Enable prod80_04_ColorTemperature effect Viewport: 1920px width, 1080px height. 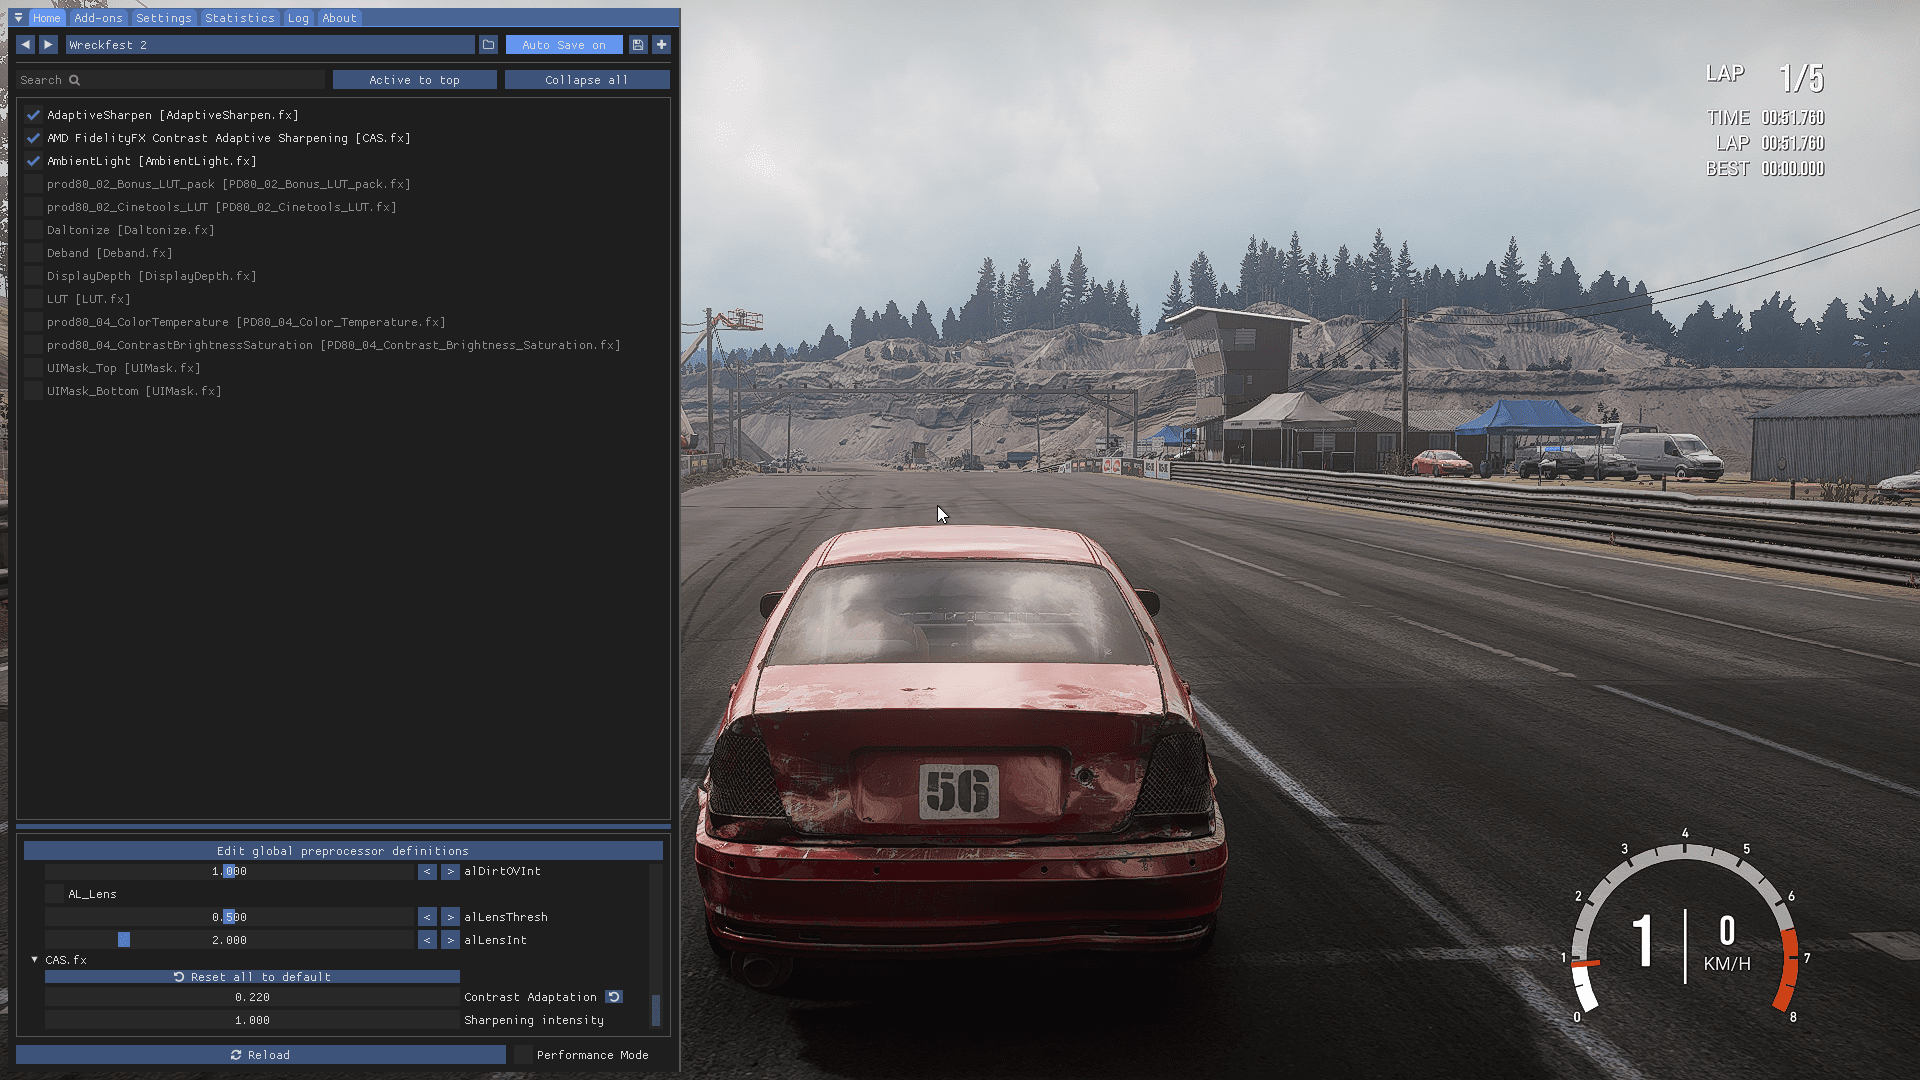click(33, 322)
